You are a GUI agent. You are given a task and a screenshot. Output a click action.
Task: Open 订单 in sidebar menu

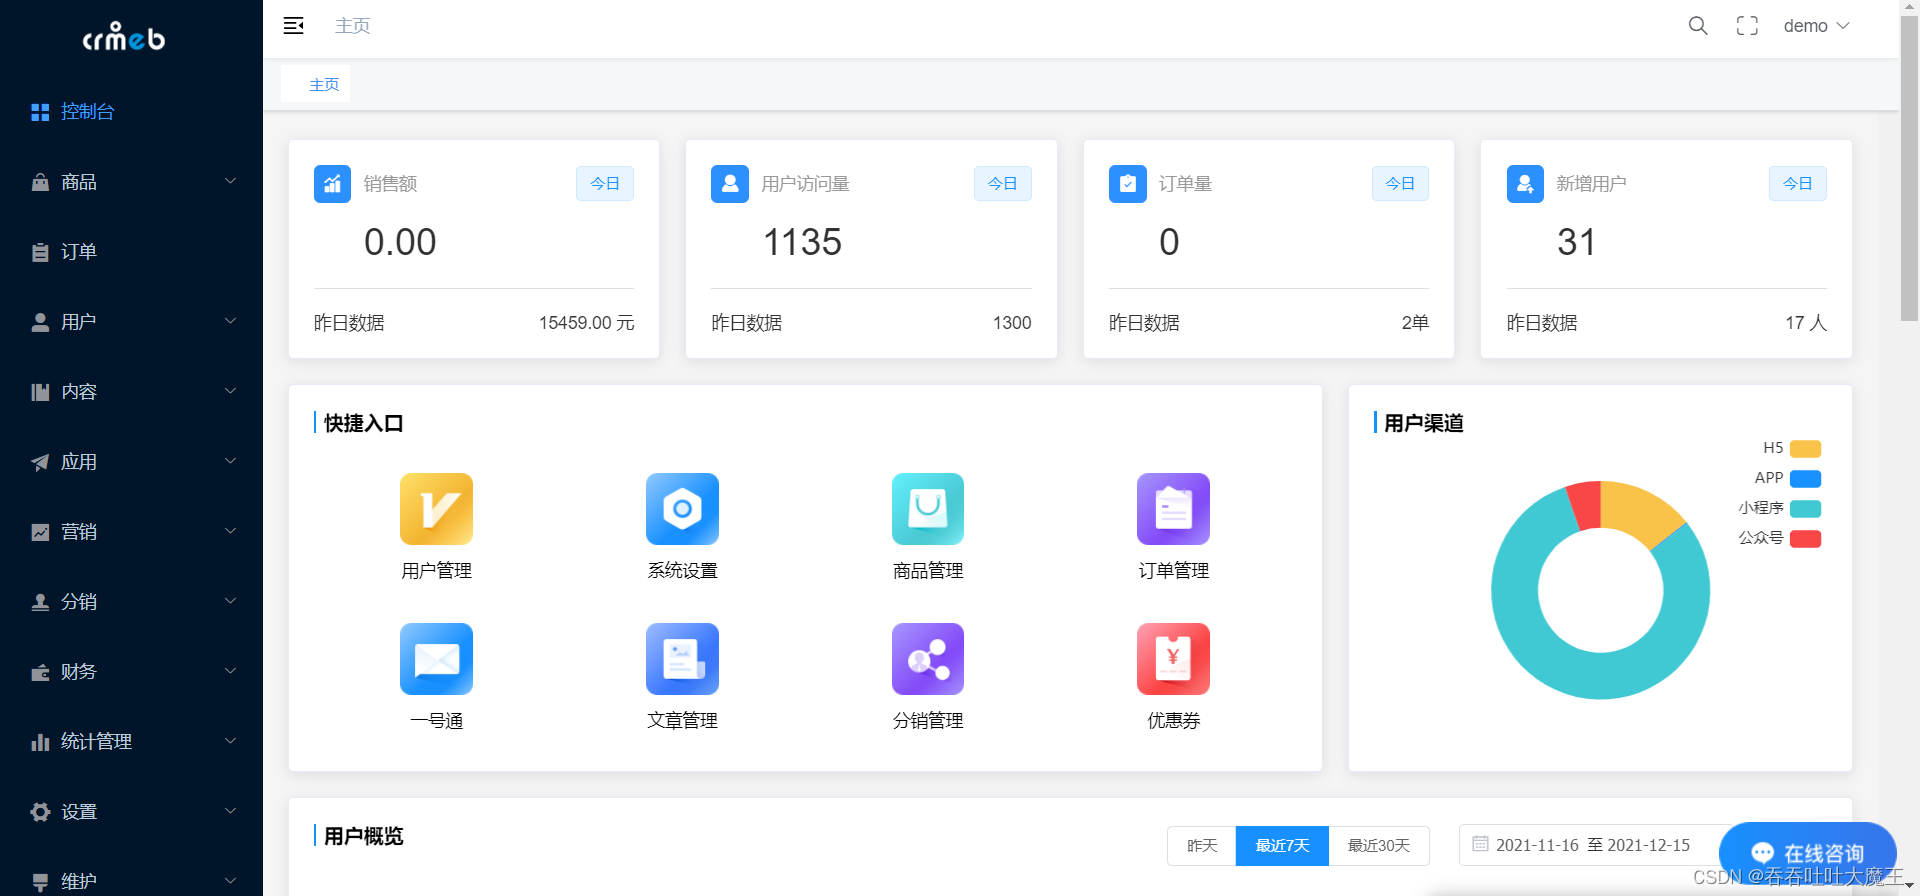(x=131, y=252)
